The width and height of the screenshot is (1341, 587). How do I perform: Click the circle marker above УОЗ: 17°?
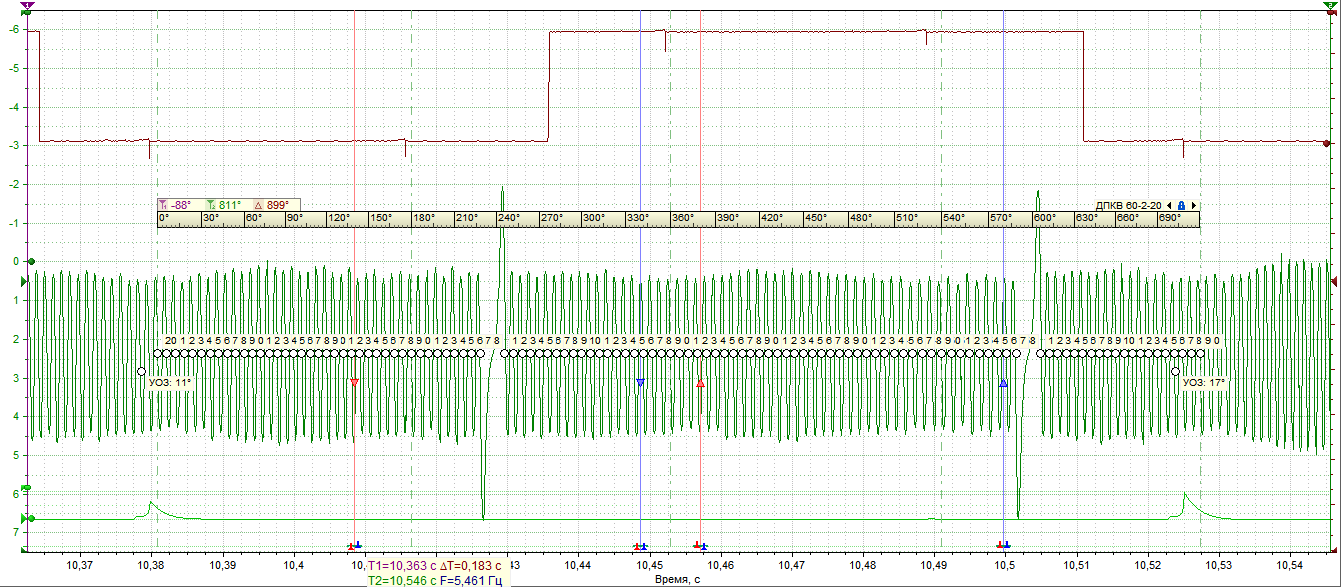[x=1175, y=371]
